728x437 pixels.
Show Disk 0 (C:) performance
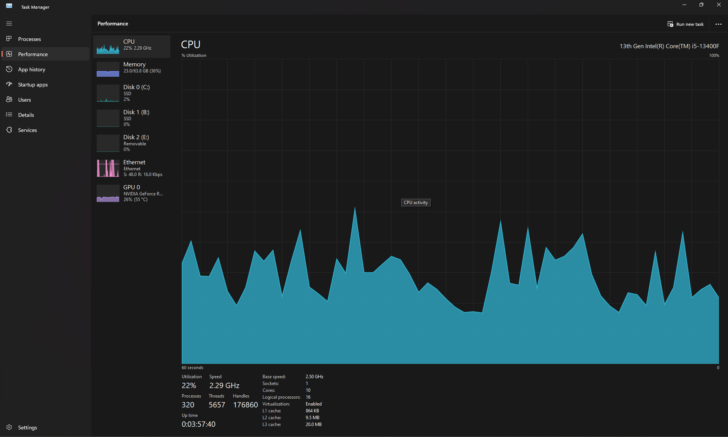132,93
